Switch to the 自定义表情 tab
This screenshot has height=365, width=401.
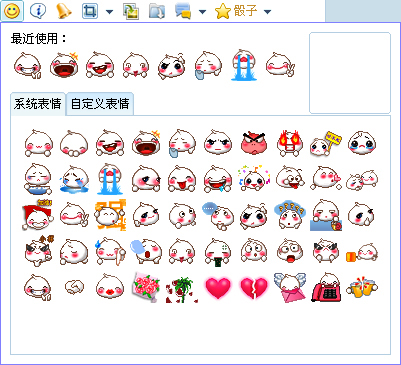(x=100, y=104)
